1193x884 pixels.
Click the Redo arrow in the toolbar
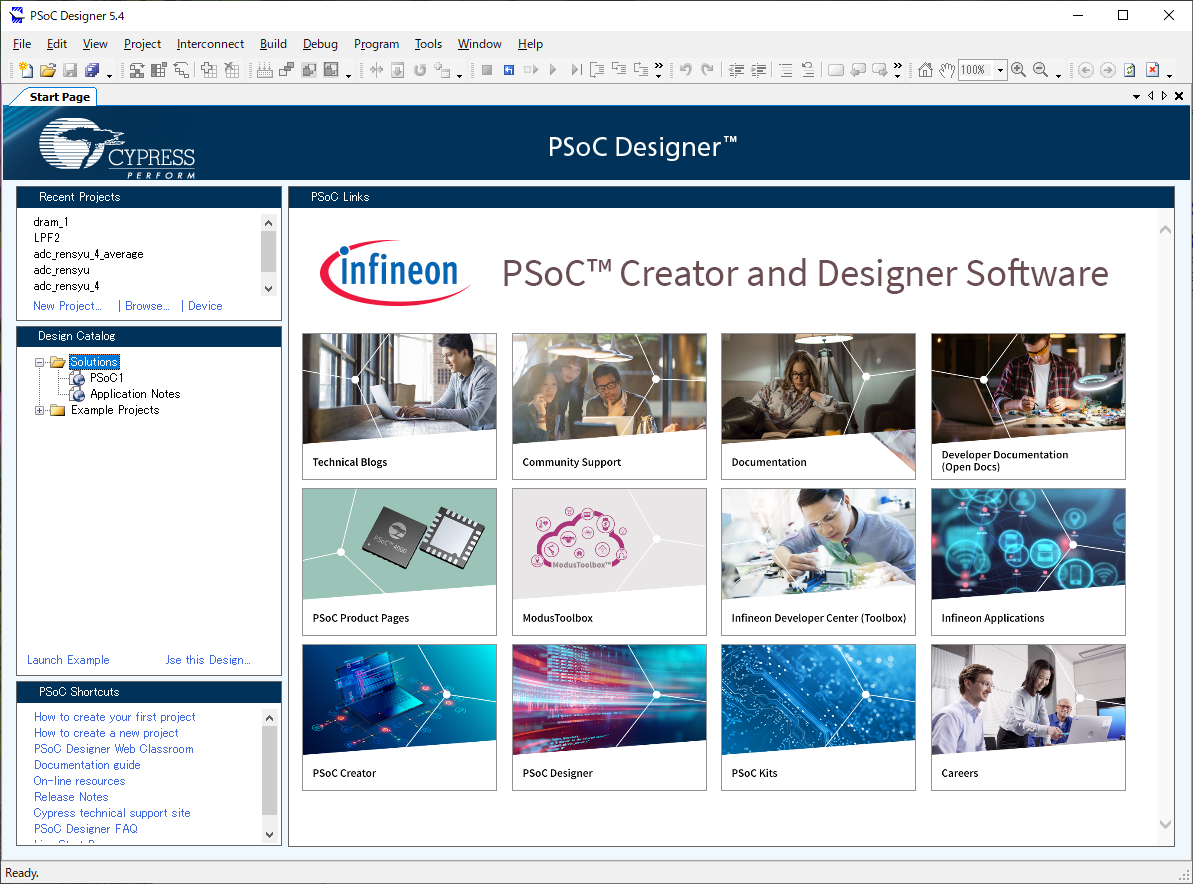(x=708, y=70)
